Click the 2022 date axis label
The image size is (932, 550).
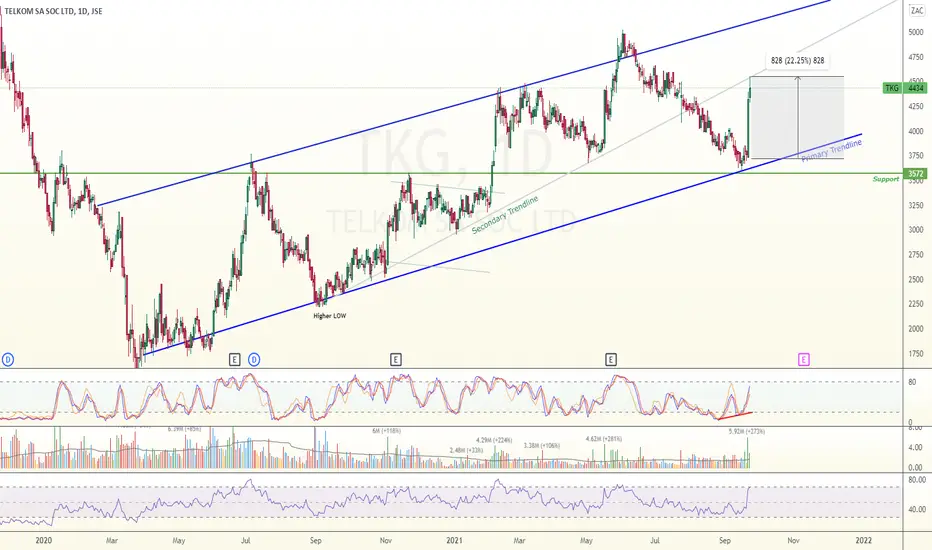tap(864, 540)
